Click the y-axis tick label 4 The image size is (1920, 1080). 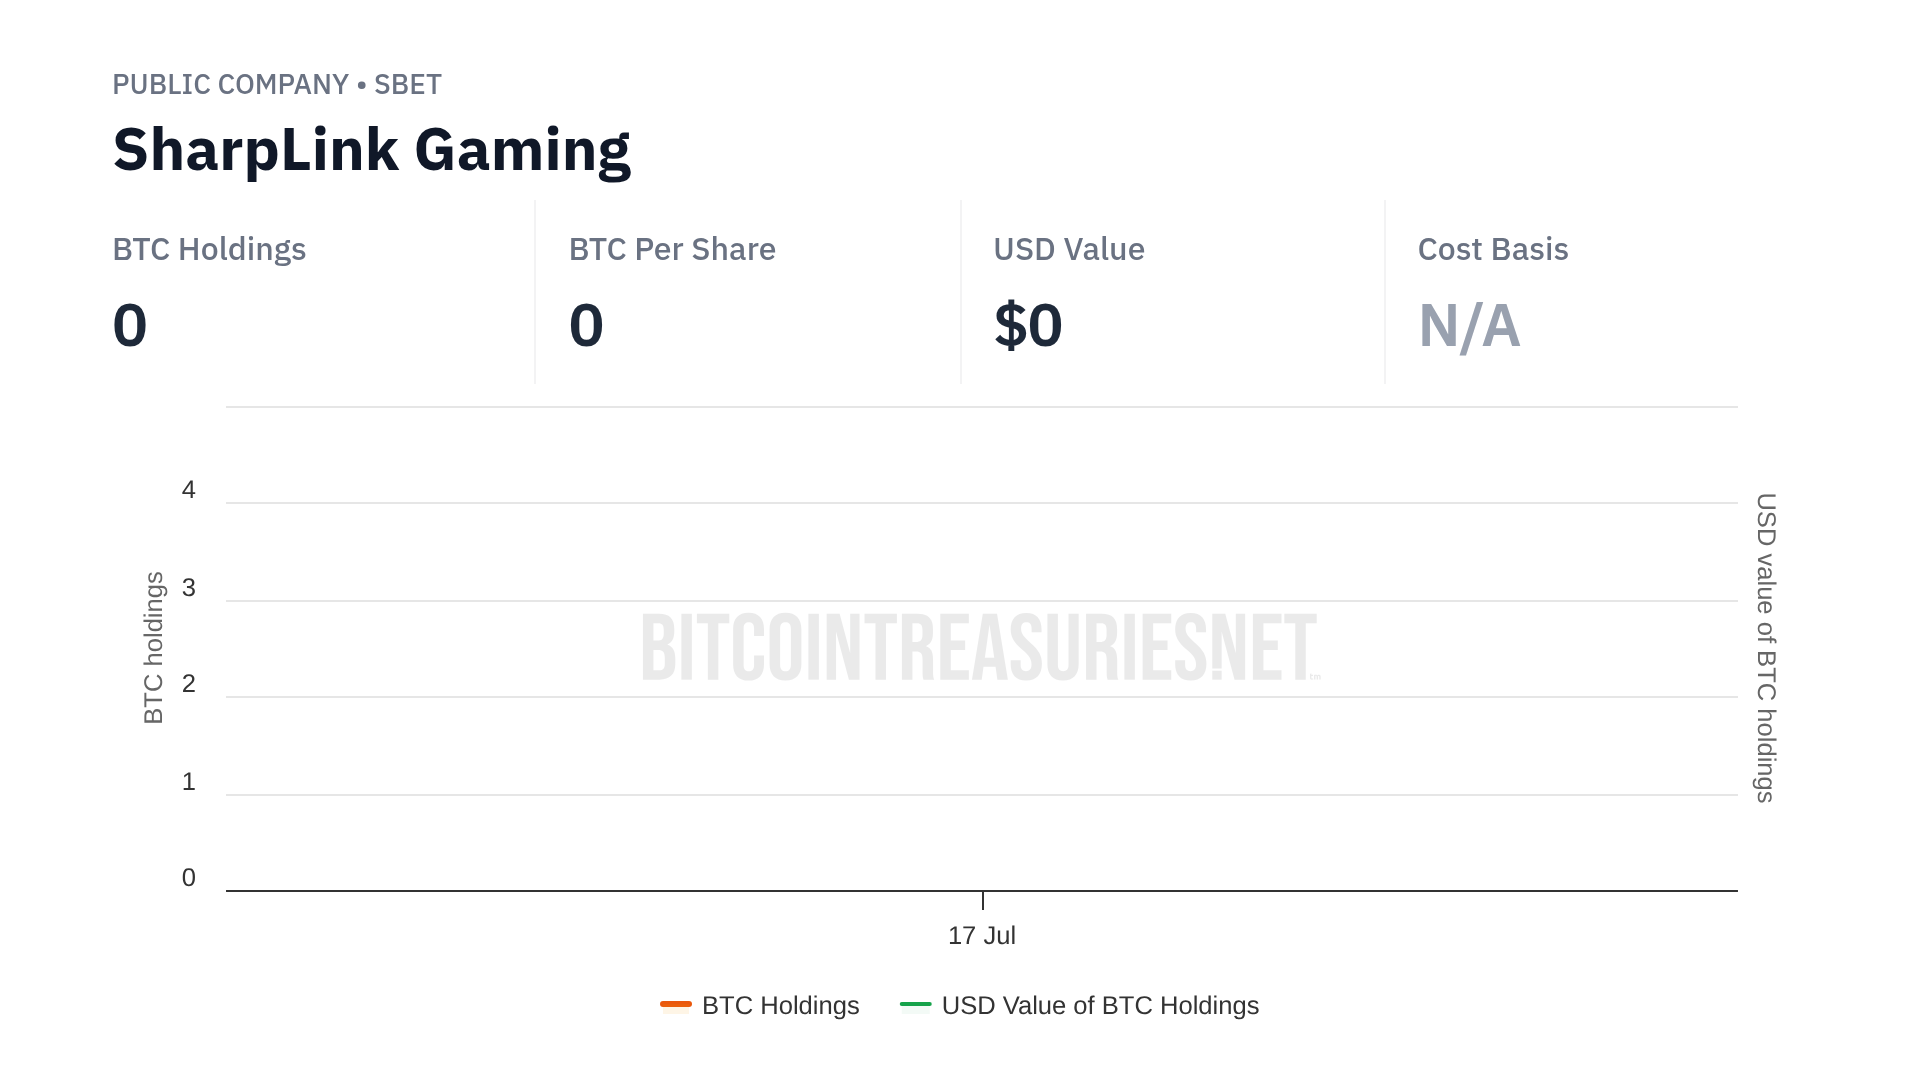click(x=189, y=490)
